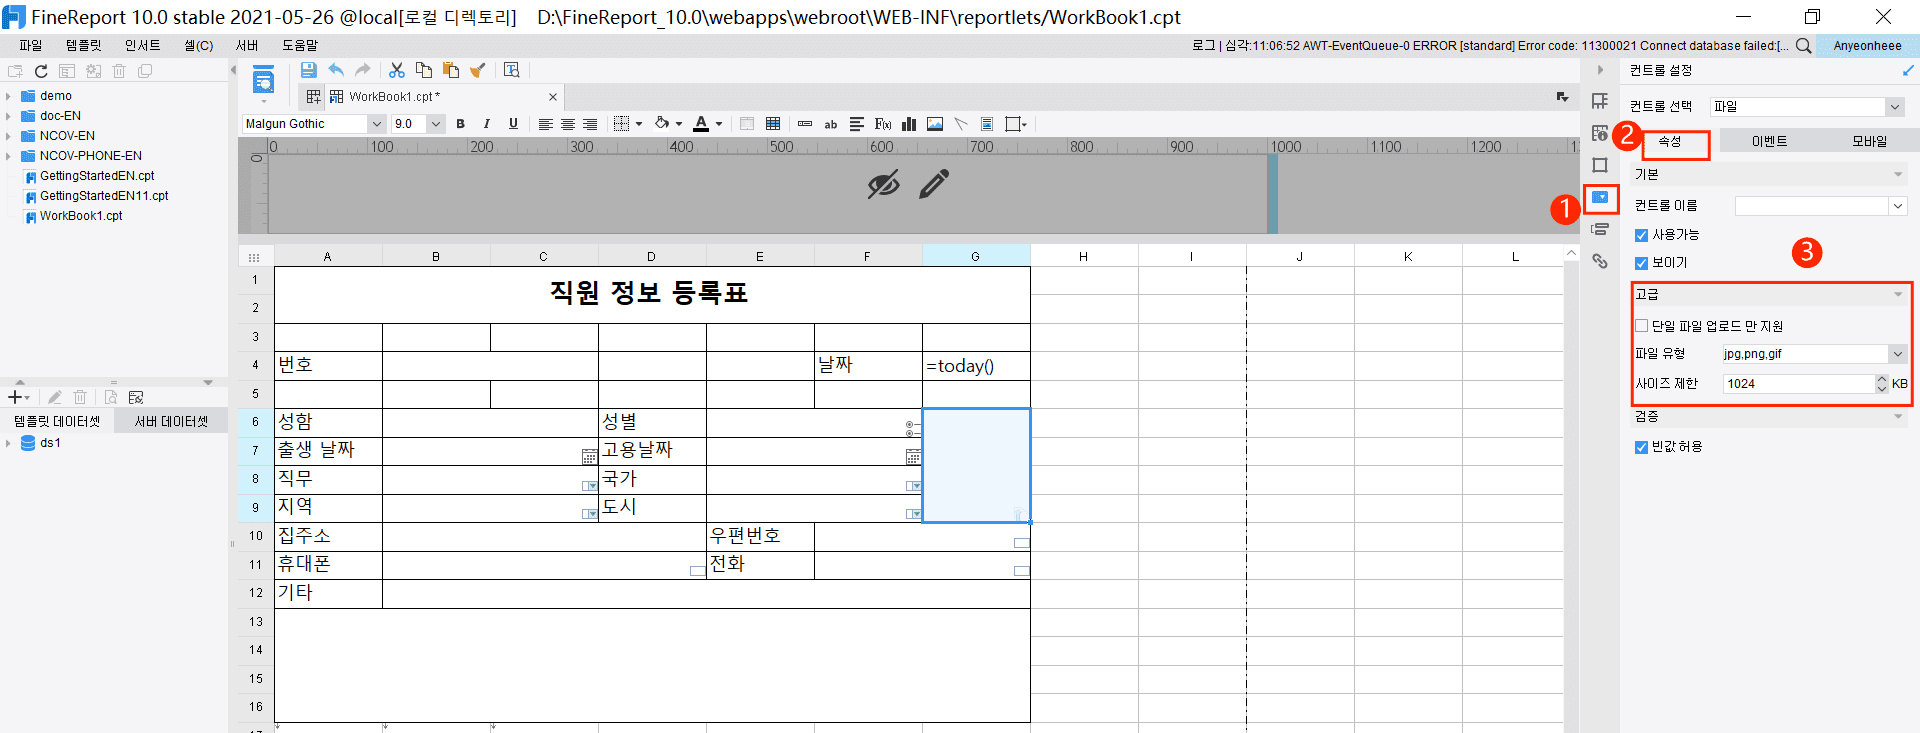This screenshot has width=1920, height=733.
Task: Toggle bold formatting
Action: (460, 124)
